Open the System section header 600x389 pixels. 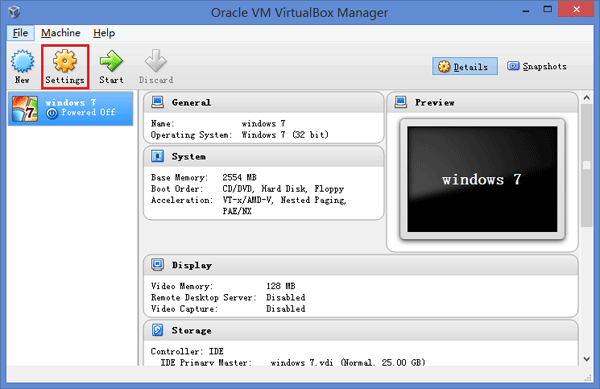click(264, 156)
